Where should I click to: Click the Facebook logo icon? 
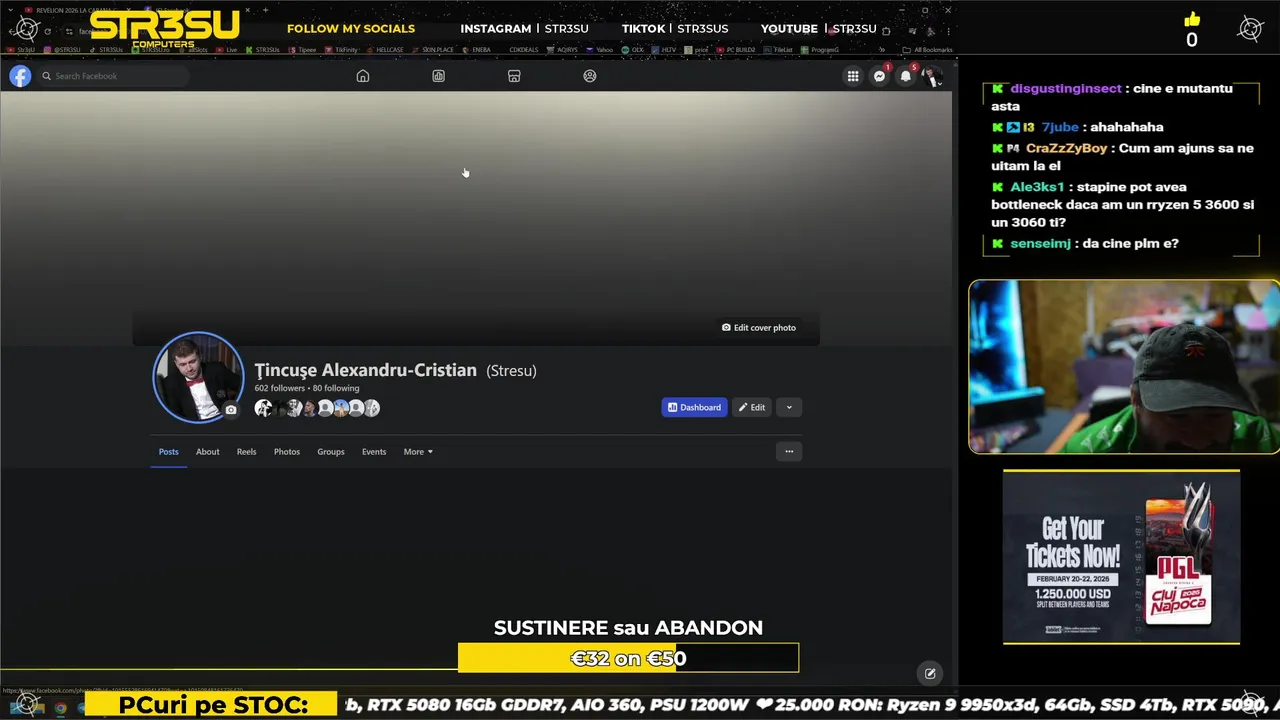coord(20,76)
